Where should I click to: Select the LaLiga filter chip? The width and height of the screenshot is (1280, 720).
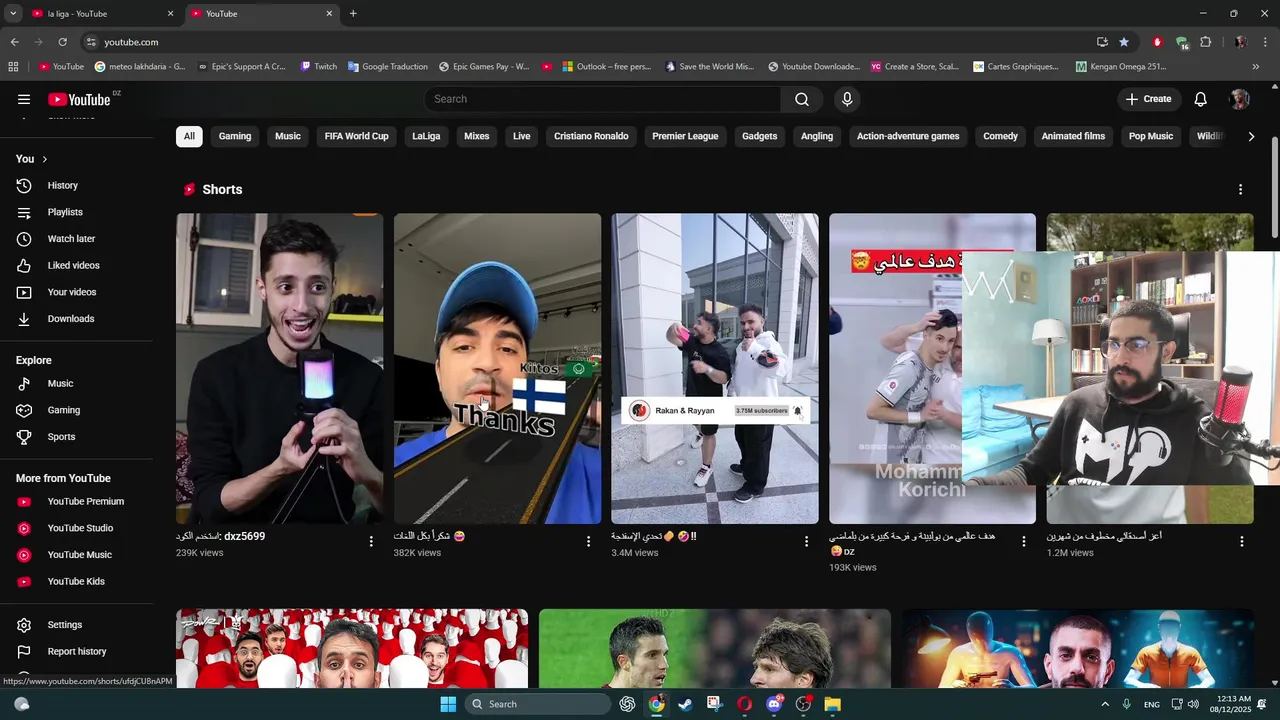[426, 136]
